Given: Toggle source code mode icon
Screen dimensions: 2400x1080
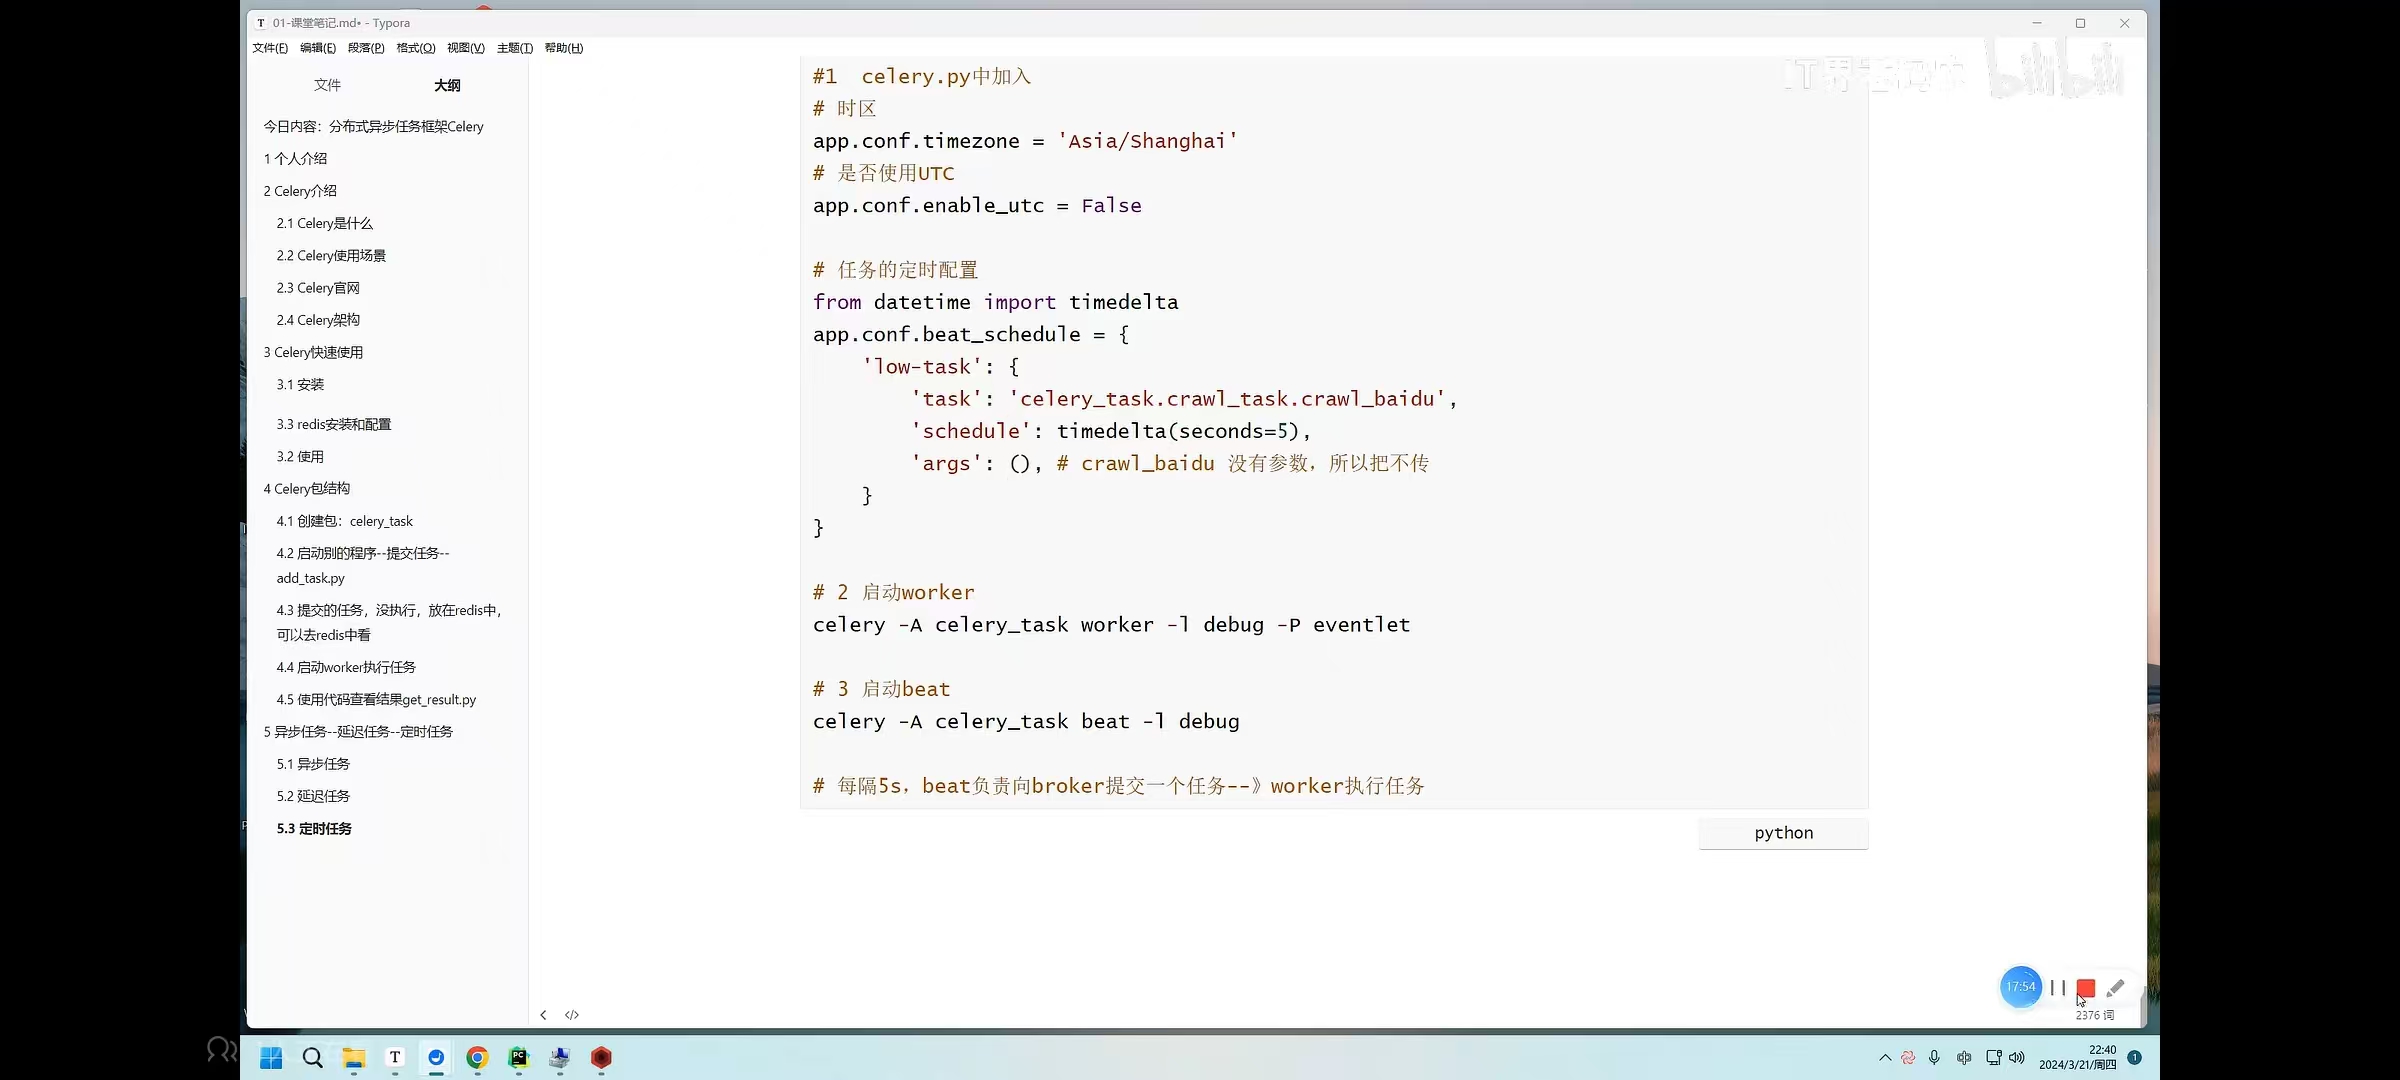Looking at the screenshot, I should [572, 1015].
